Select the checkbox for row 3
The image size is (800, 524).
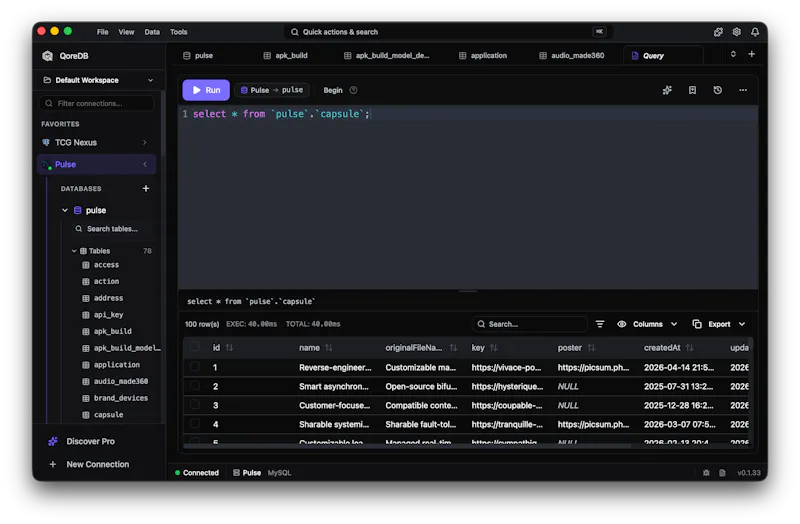(x=194, y=405)
